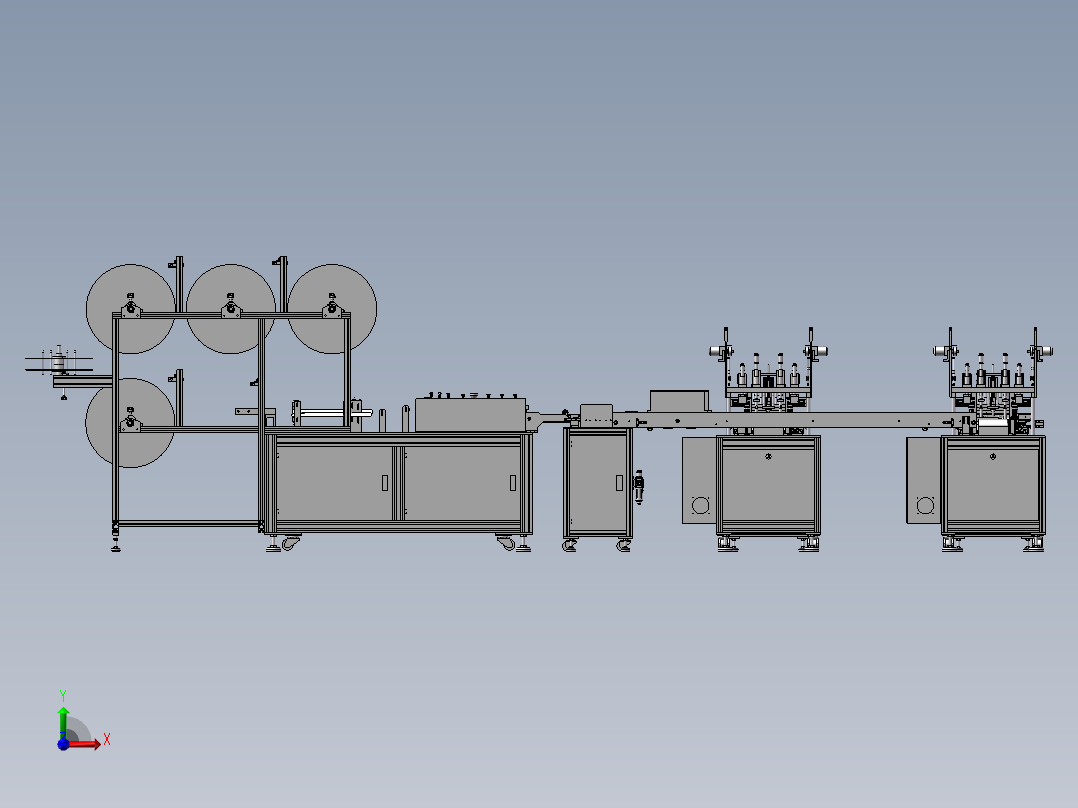Click the red X axis arrow of the triad
Viewport: 1078px width, 808px height.
(x=84, y=744)
